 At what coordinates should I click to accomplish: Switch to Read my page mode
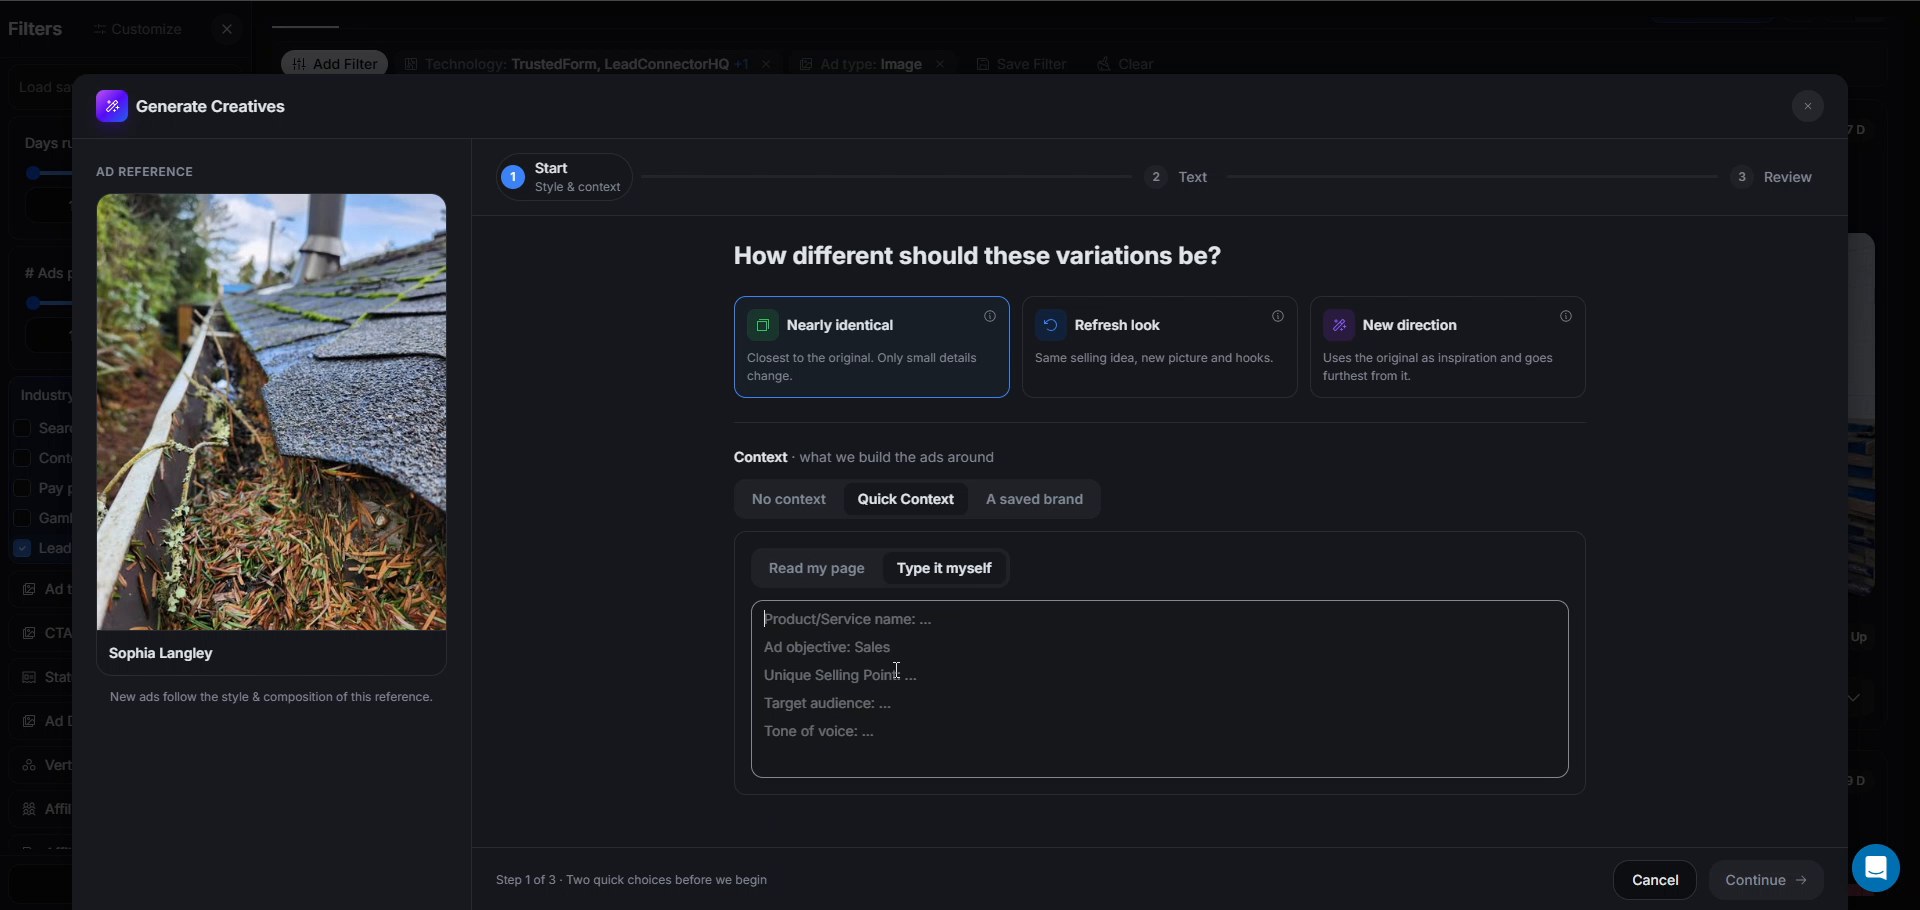coord(816,568)
